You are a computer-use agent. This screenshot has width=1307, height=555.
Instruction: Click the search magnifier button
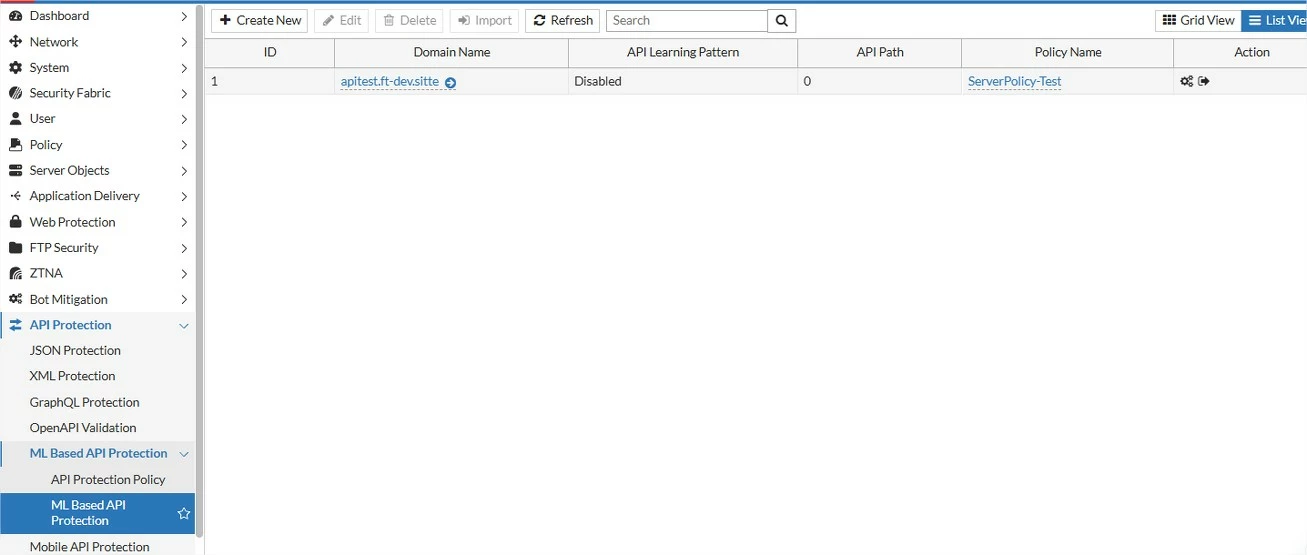tap(782, 20)
